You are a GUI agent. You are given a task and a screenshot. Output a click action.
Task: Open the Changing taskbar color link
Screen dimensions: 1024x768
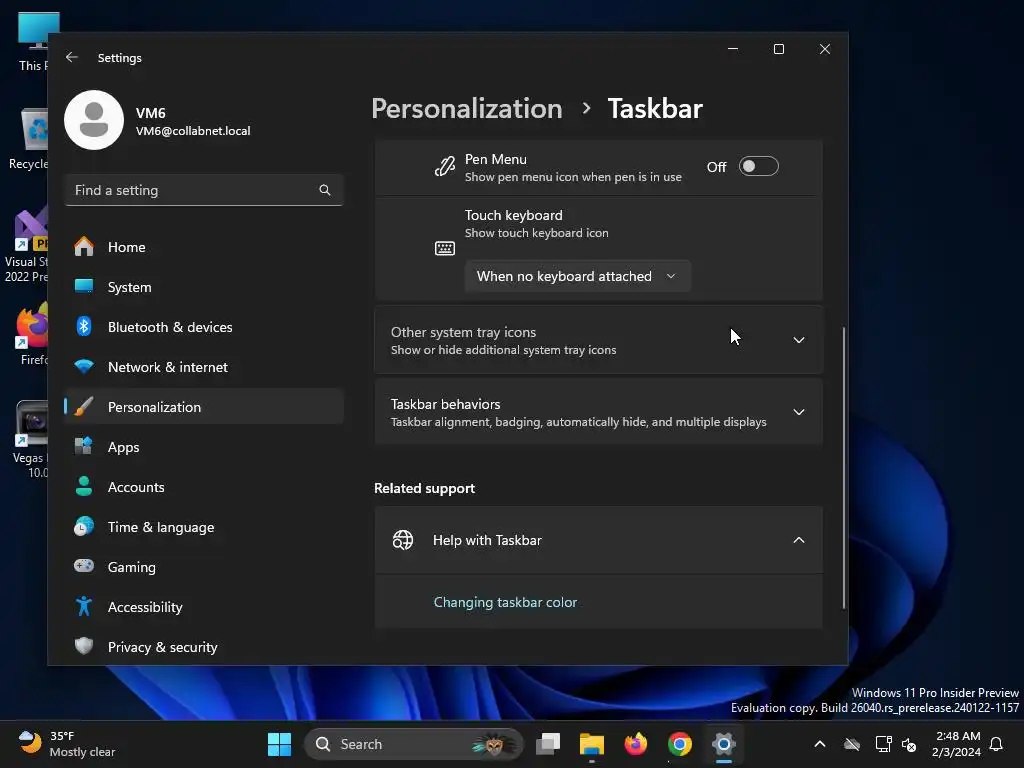[x=505, y=602]
